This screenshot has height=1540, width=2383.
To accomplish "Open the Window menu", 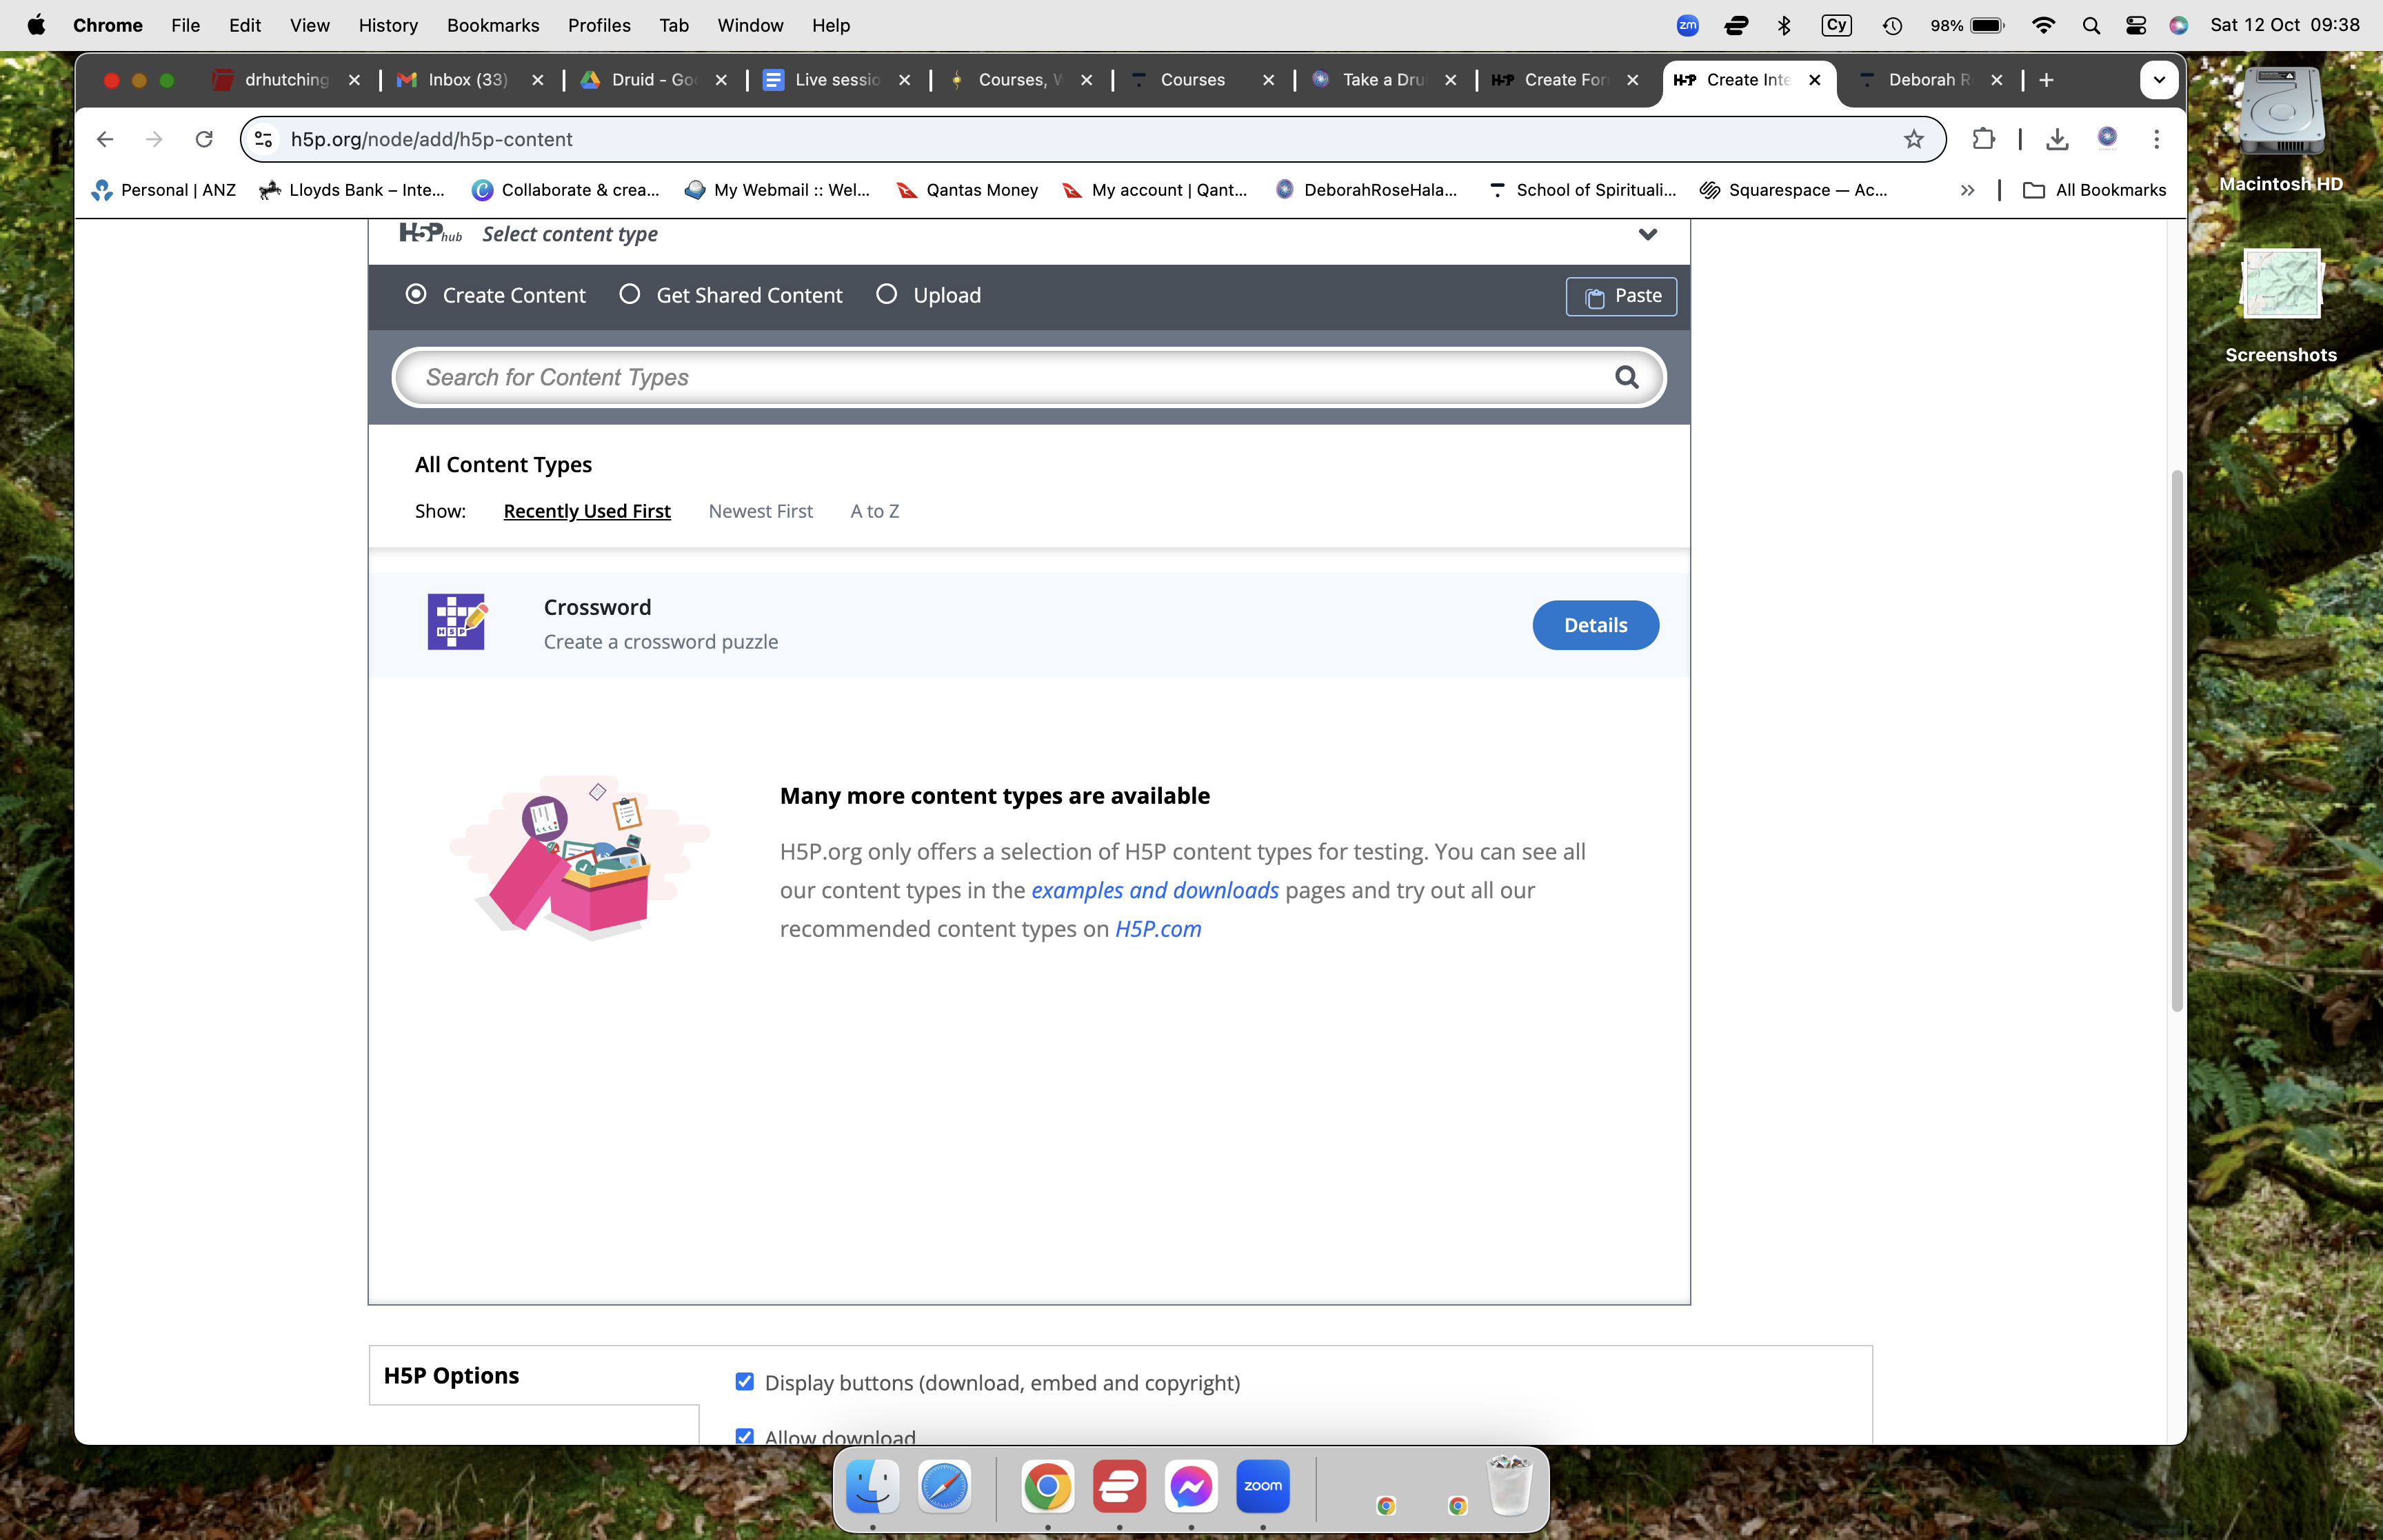I will pos(750,25).
